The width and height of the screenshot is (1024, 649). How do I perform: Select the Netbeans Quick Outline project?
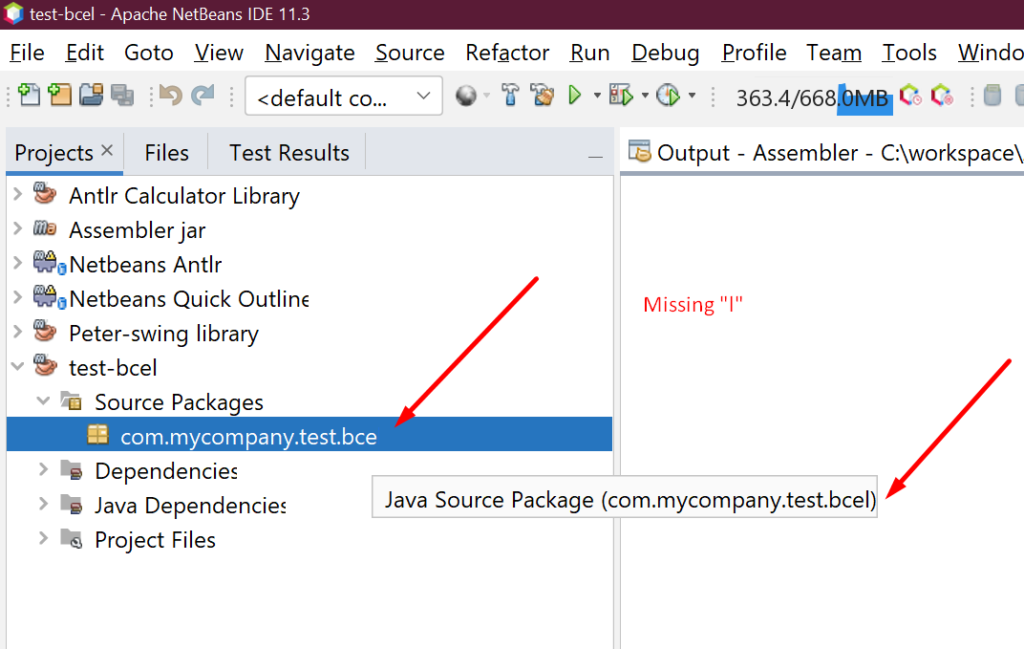point(189,298)
